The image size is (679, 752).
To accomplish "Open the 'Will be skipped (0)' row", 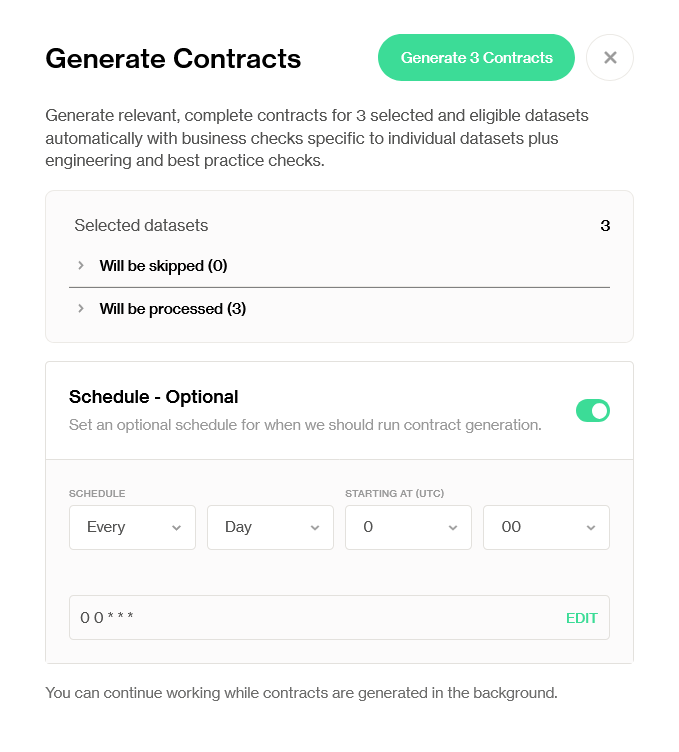I will point(164,266).
